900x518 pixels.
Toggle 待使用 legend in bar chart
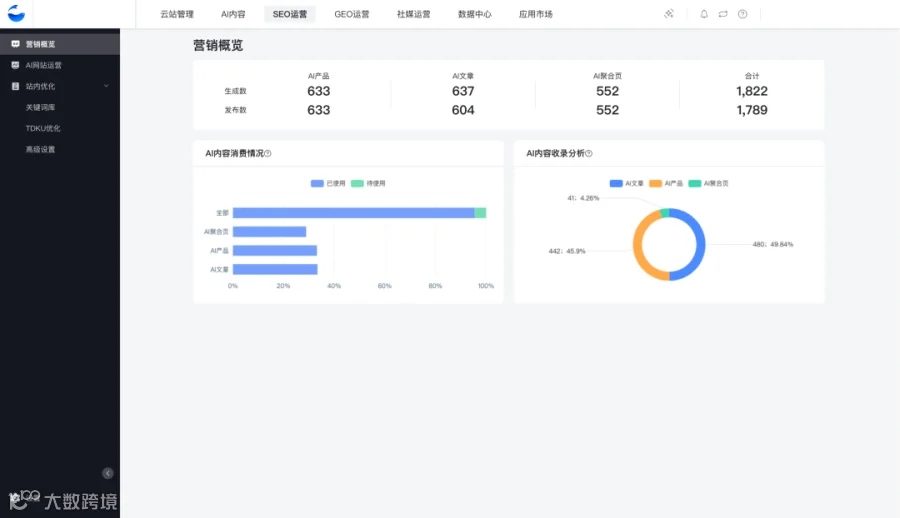coord(368,183)
